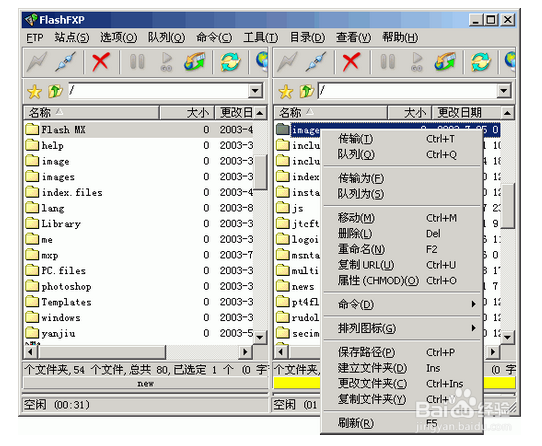The height and width of the screenshot is (446, 542).
Task: Click into the left pane path input field
Action: click(x=159, y=91)
